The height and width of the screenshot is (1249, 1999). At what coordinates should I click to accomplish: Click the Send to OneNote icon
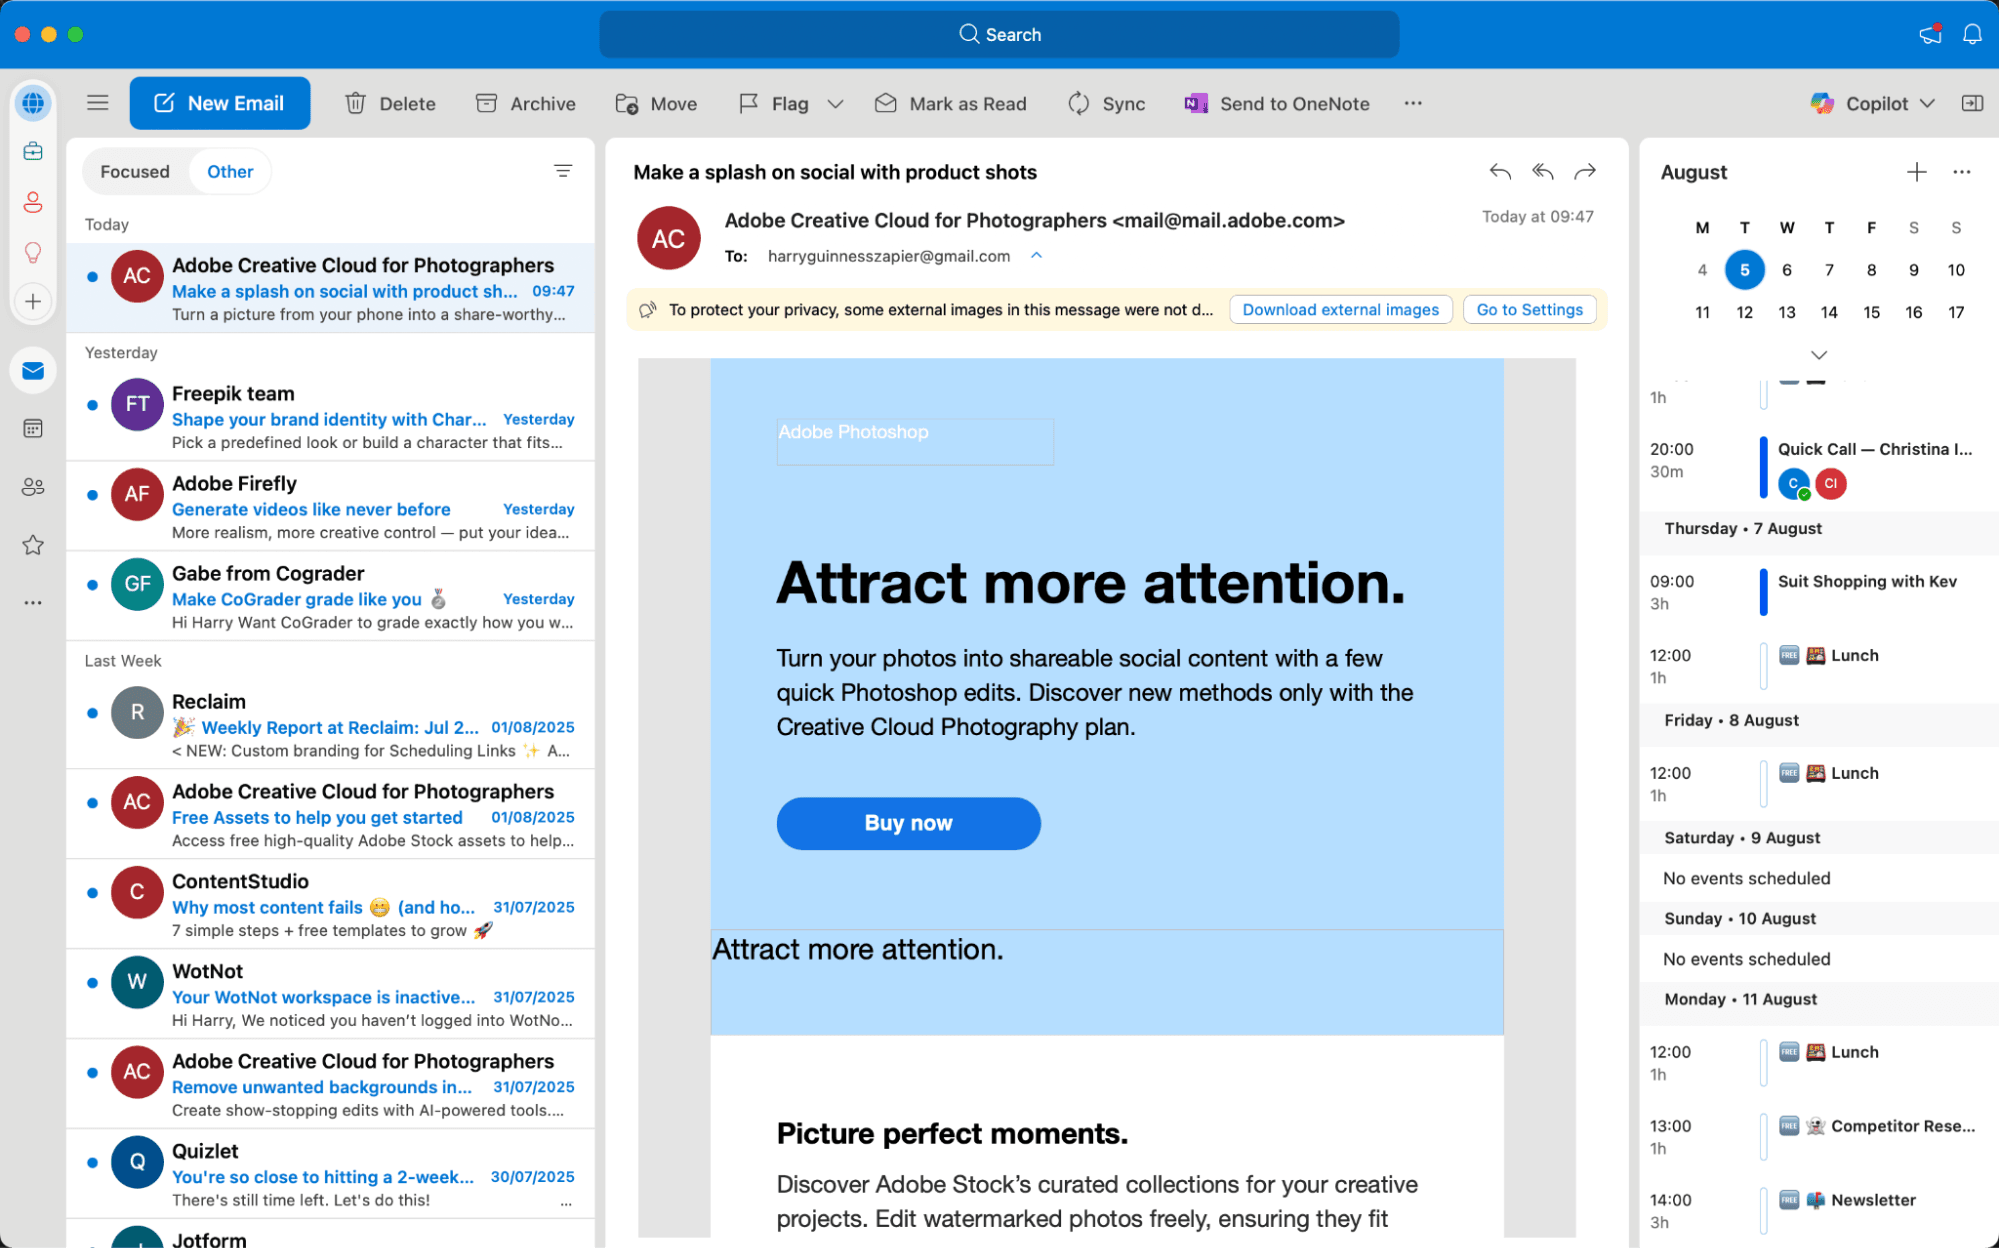(x=1194, y=103)
